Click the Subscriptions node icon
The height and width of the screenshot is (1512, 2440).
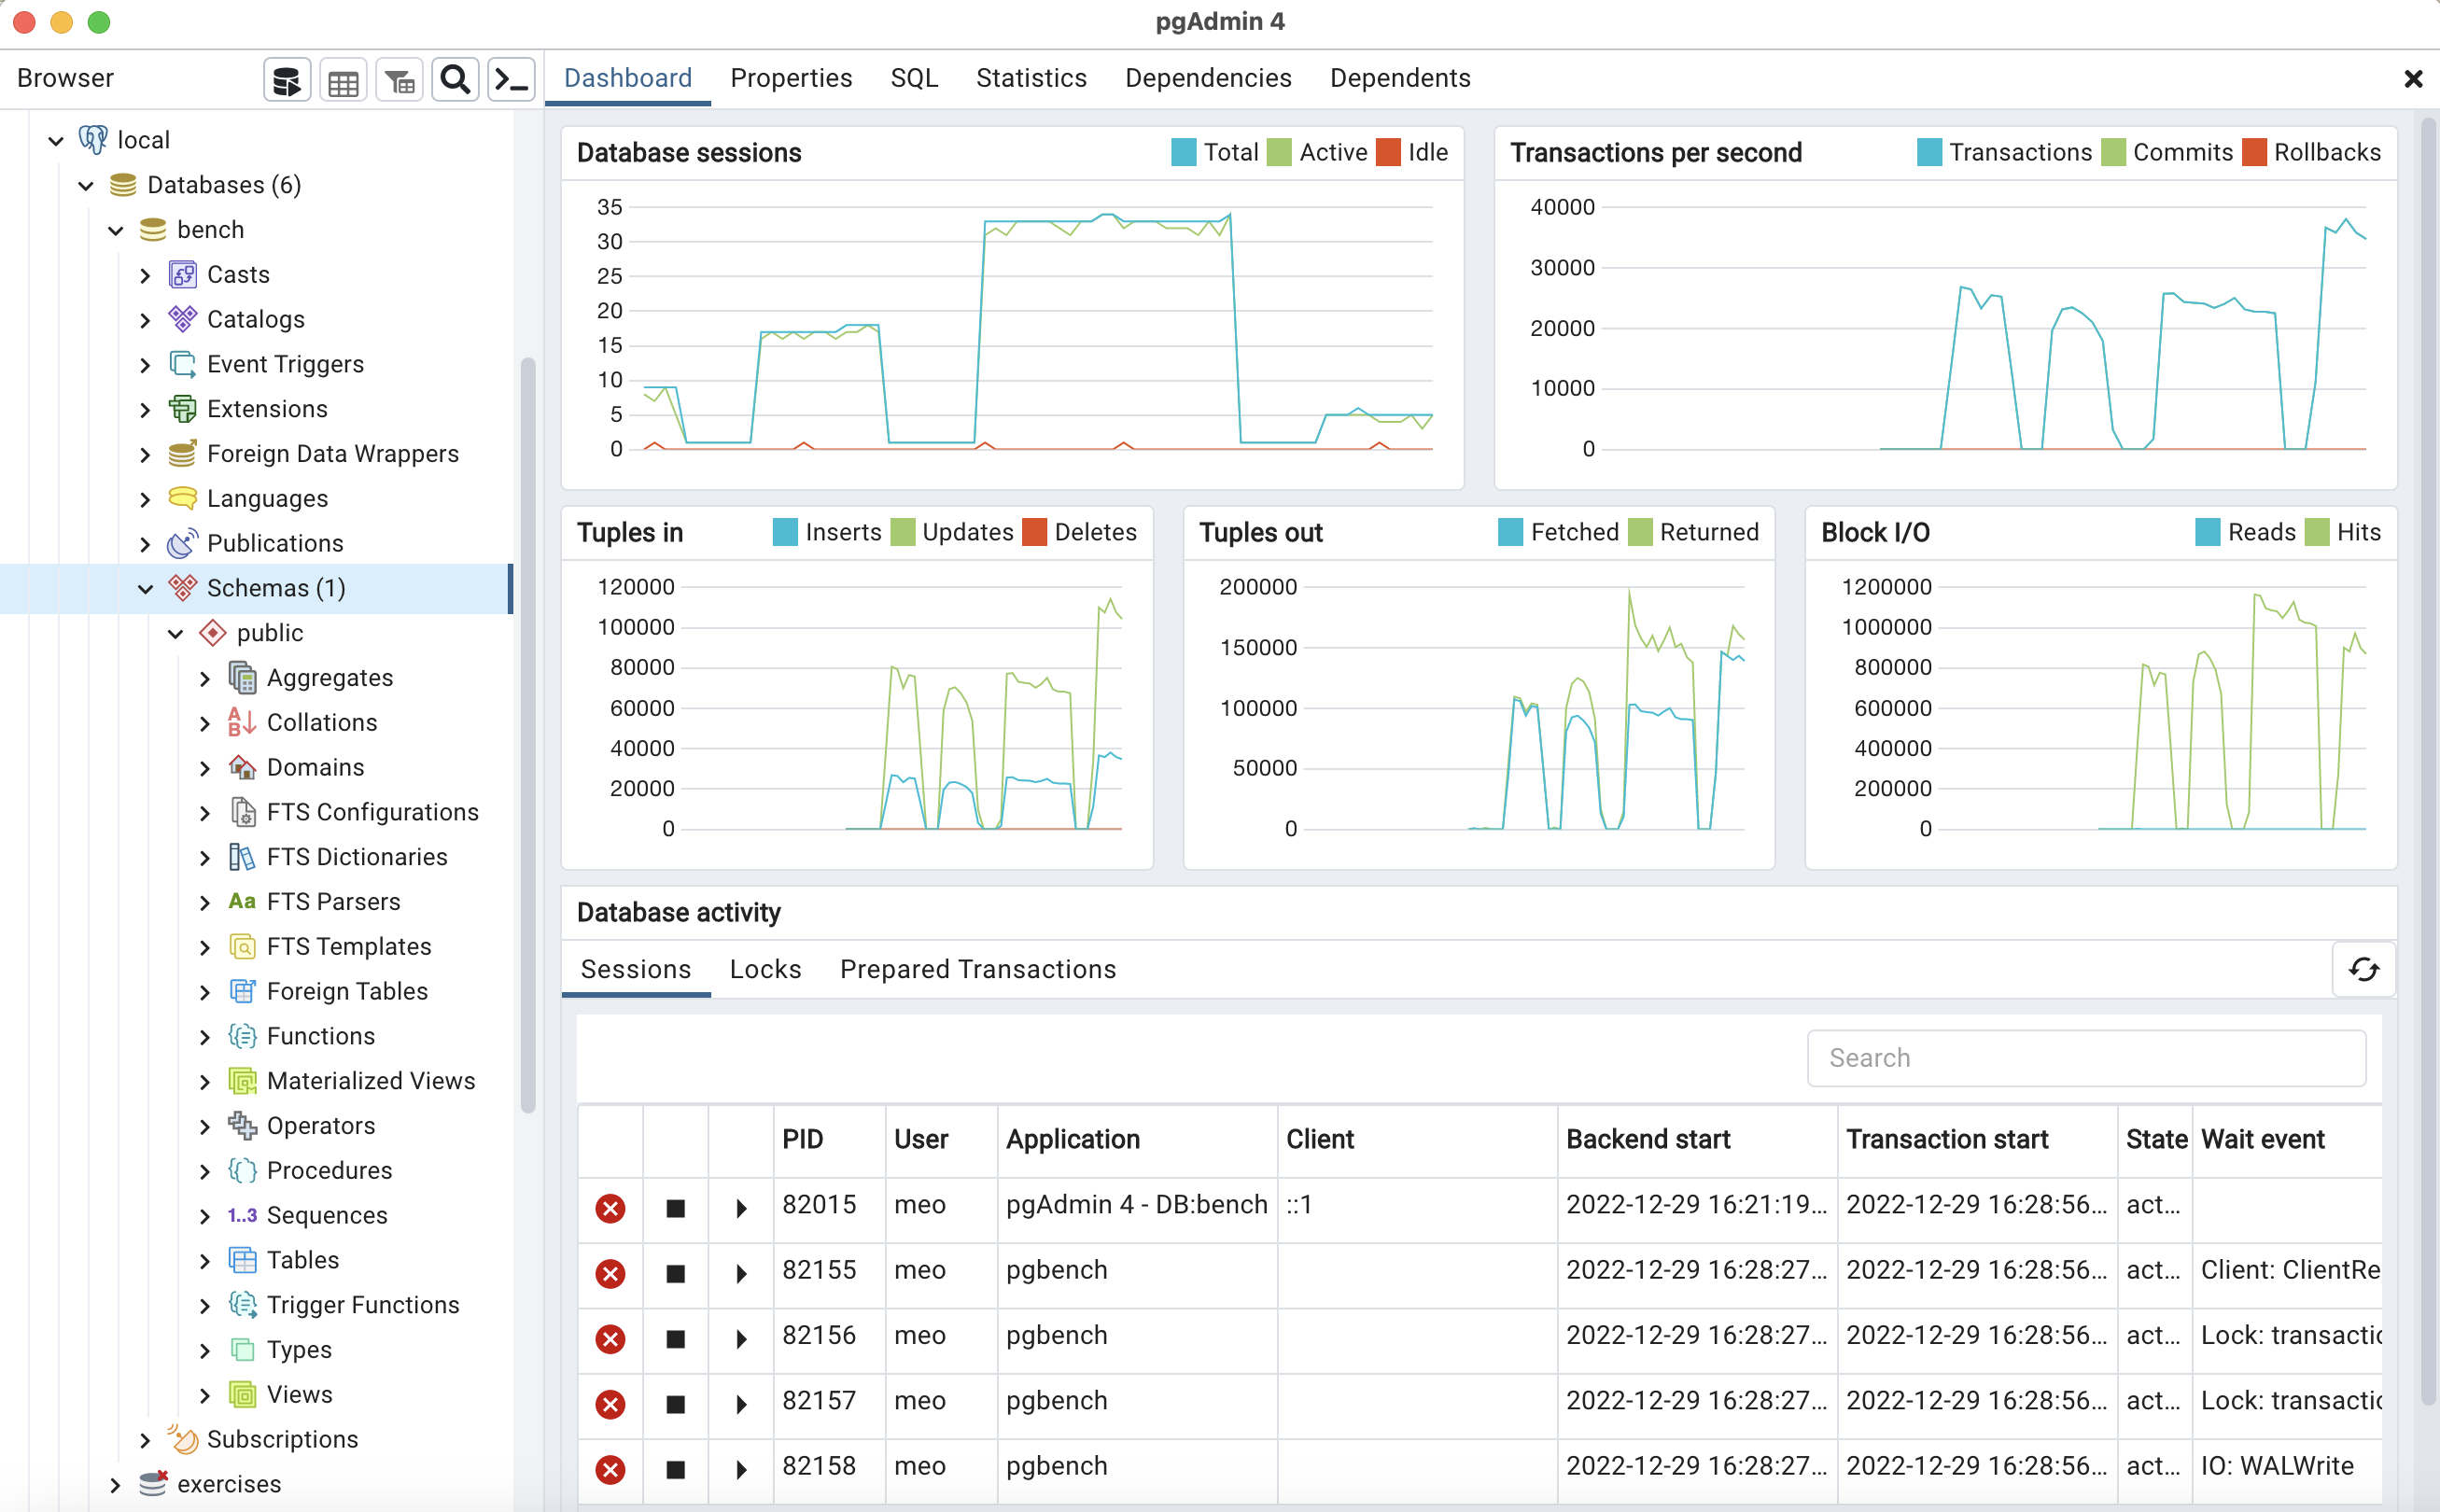tap(183, 1439)
